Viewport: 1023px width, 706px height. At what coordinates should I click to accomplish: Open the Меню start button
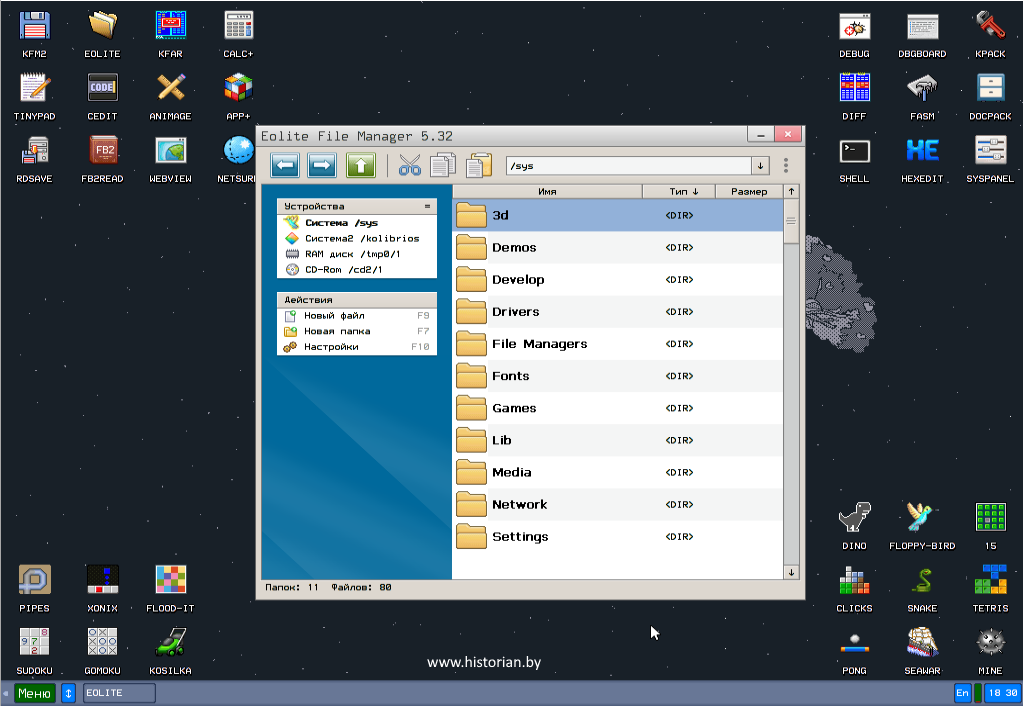tap(34, 693)
